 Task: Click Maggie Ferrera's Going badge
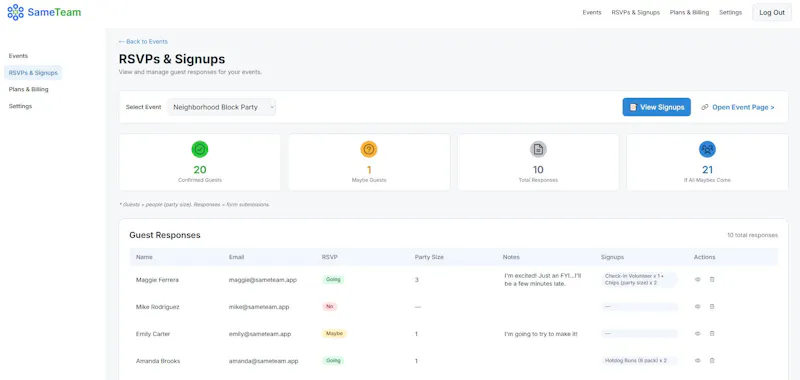click(333, 280)
